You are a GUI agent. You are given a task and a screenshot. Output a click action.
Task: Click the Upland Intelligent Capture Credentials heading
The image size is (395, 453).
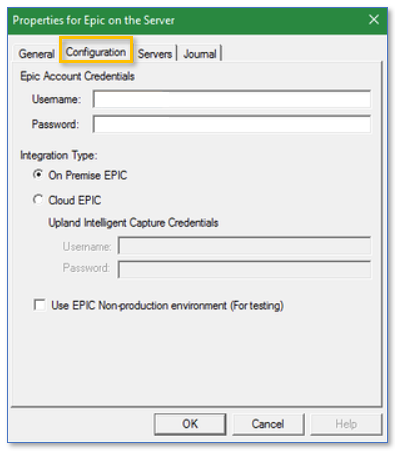tap(133, 223)
